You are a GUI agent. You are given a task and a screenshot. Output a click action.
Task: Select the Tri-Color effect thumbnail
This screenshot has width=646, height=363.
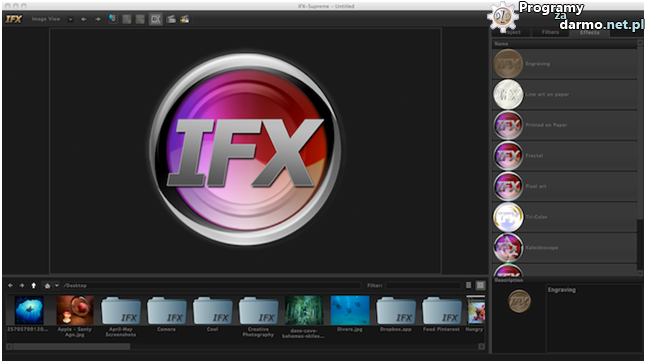508,217
